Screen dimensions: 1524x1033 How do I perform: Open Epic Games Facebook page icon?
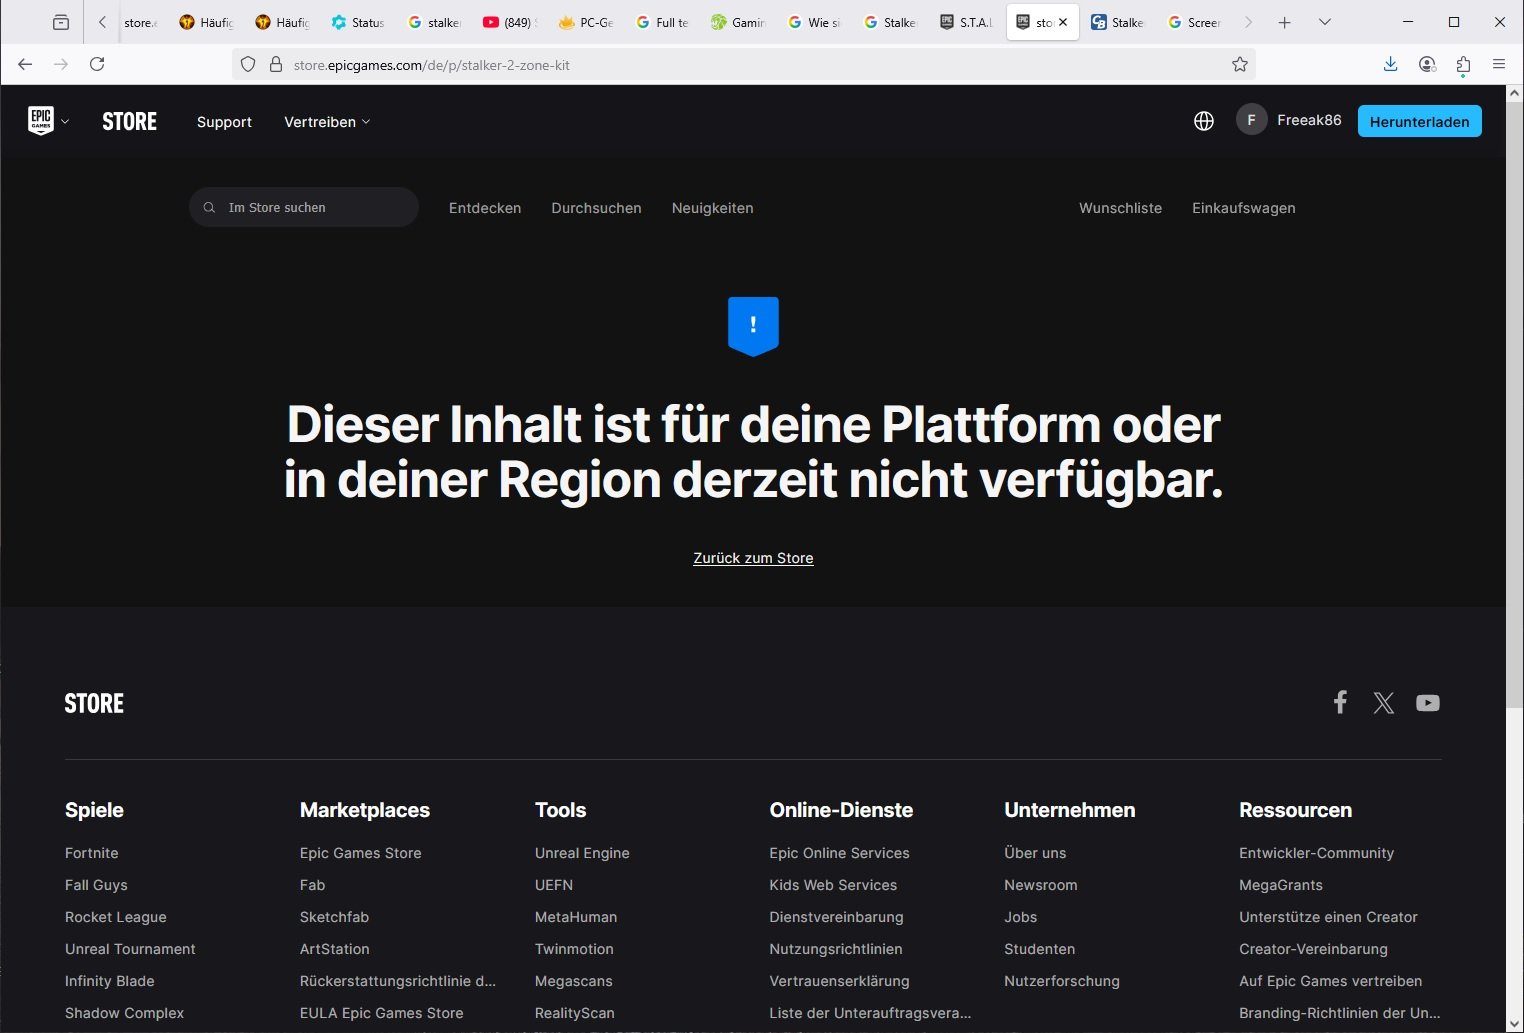click(x=1340, y=702)
